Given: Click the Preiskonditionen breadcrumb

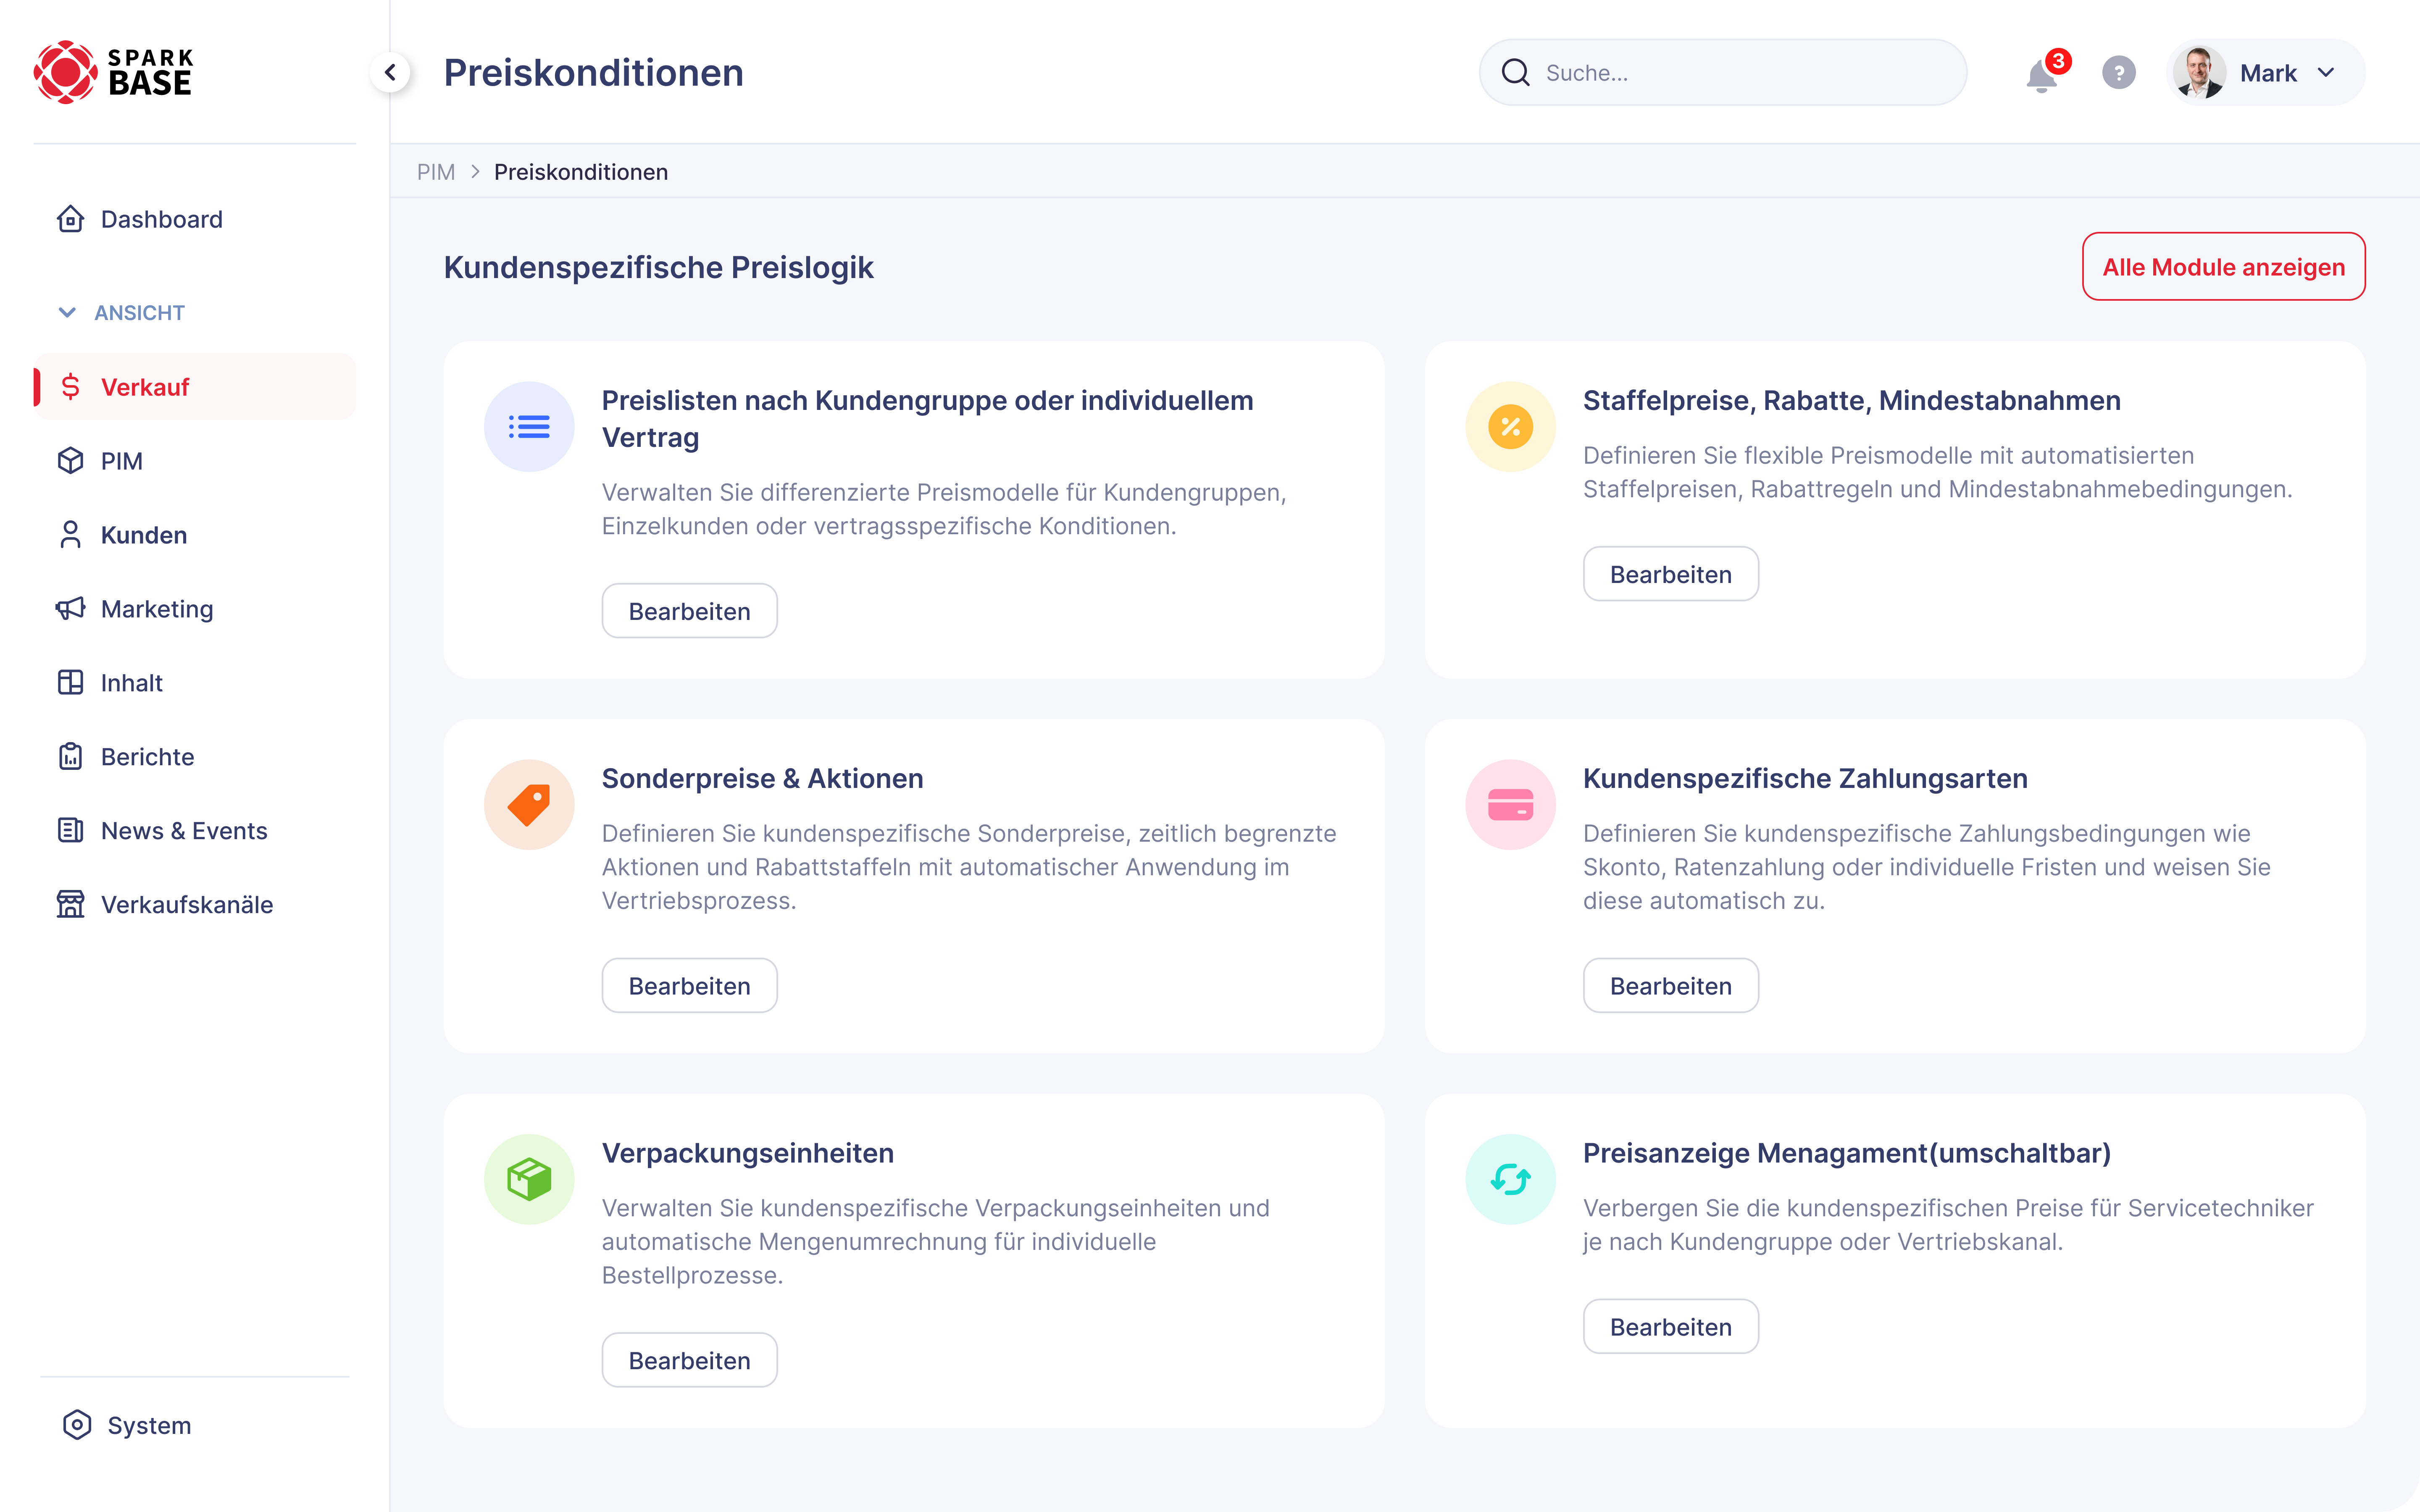Looking at the screenshot, I should (x=581, y=172).
